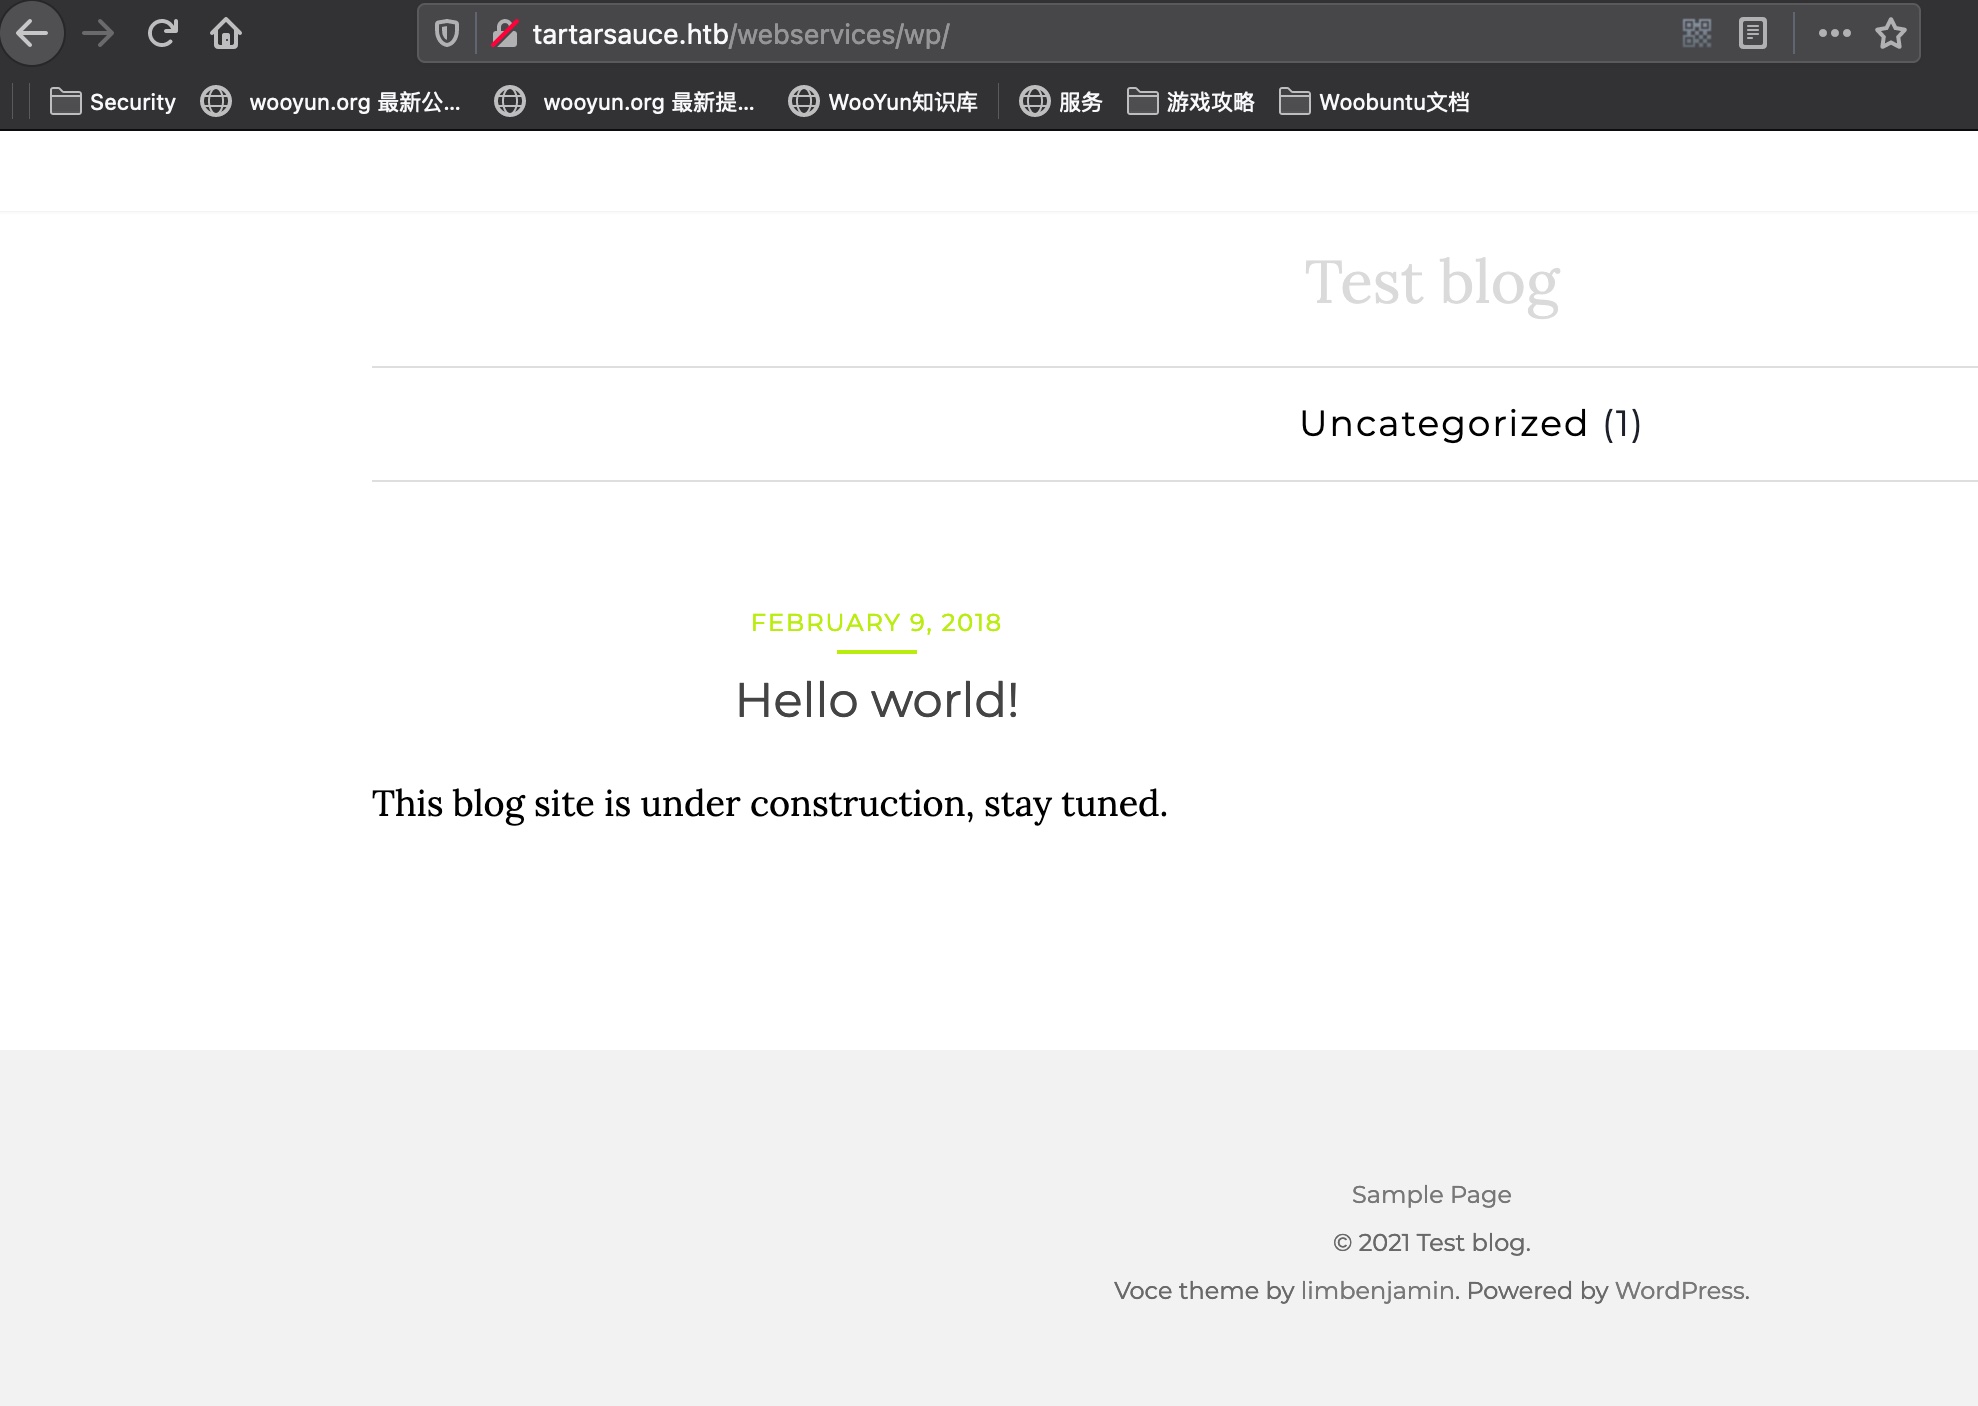Click the Test blog site title

click(1431, 283)
